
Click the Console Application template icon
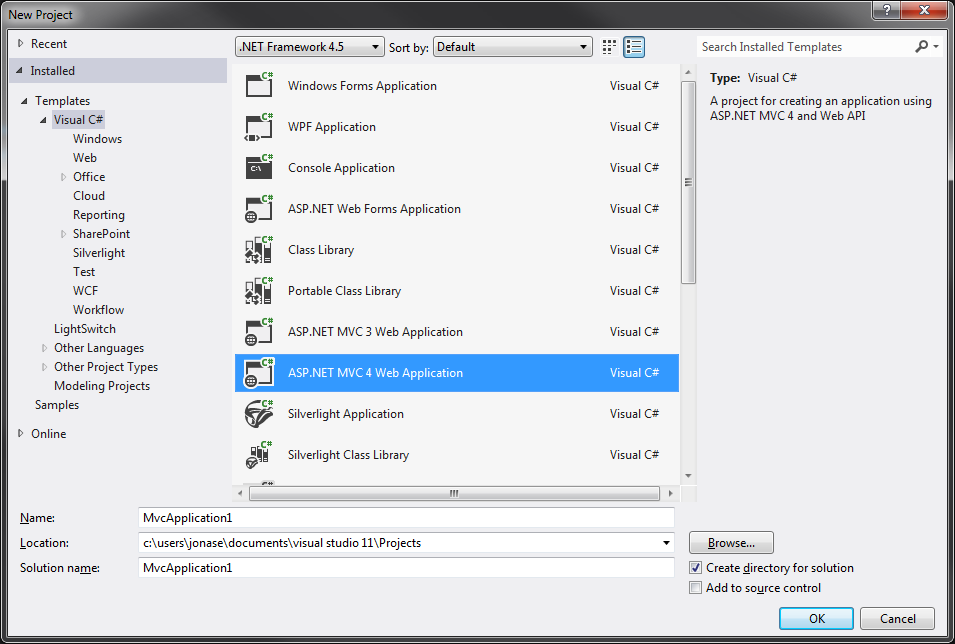(x=258, y=167)
